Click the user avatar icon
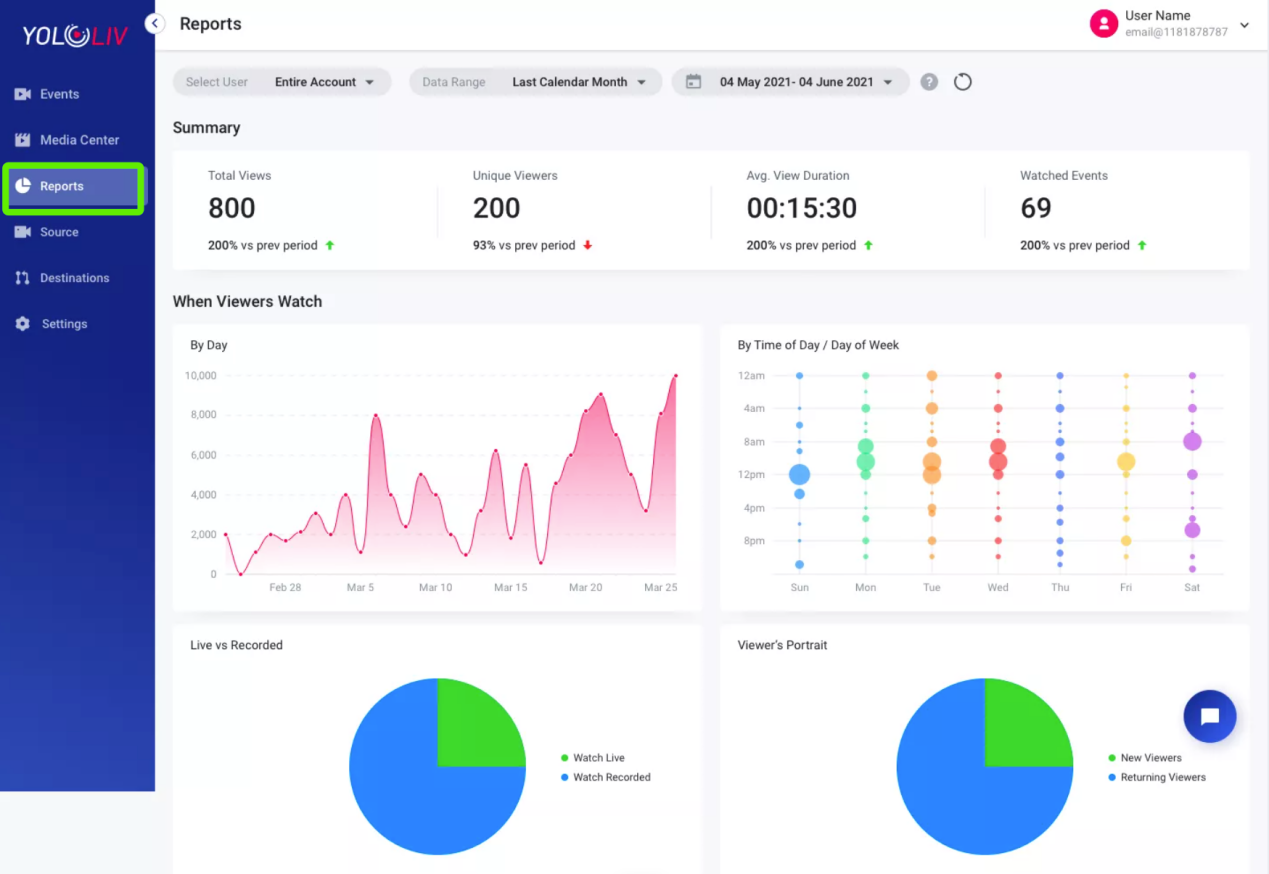1269x874 pixels. point(1103,24)
